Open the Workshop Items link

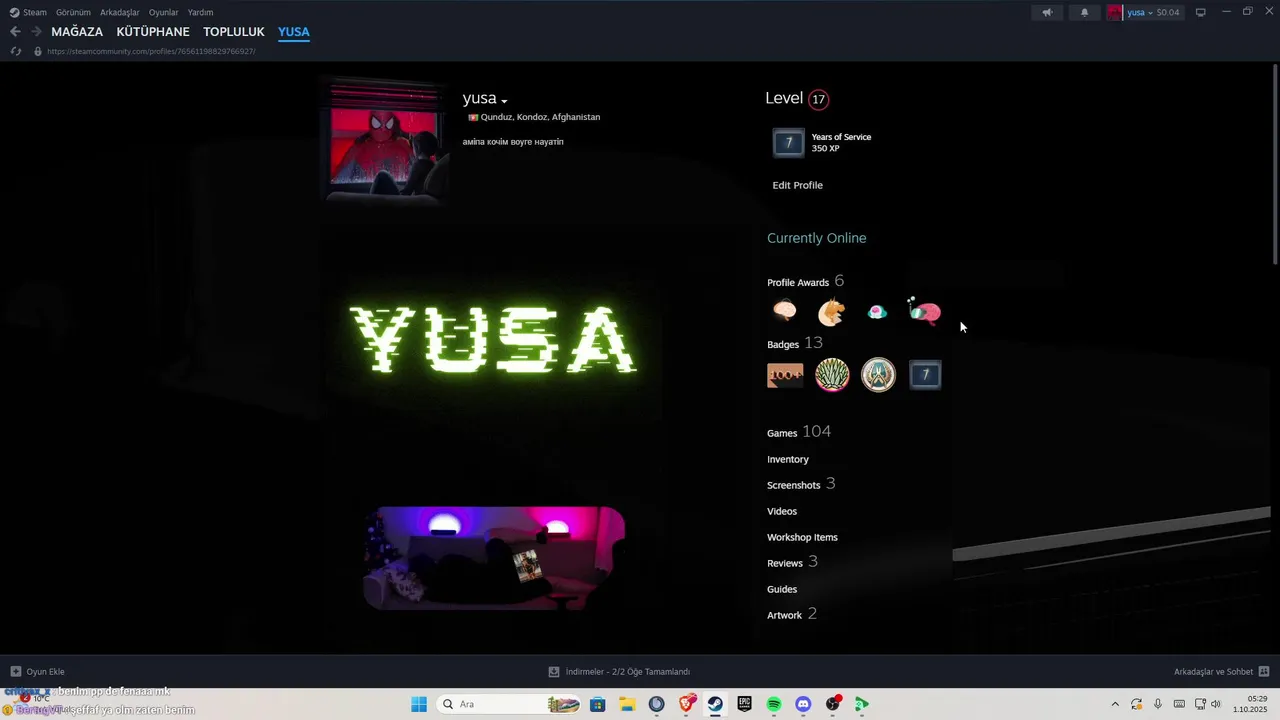802,537
